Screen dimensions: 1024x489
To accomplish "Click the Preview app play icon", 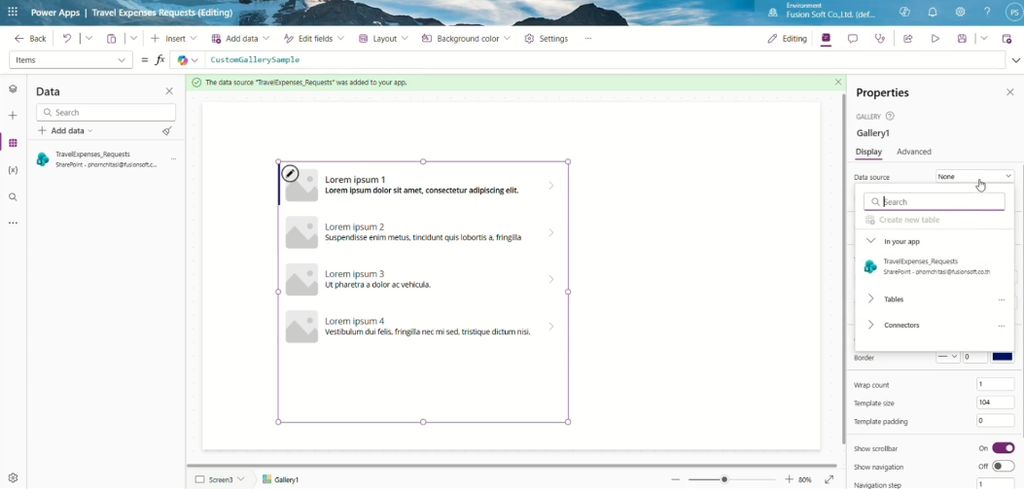I will (x=935, y=39).
